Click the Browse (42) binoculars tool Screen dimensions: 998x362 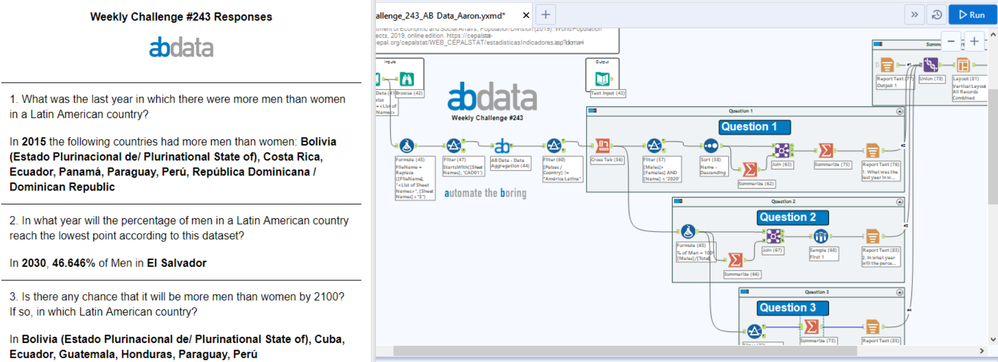pos(406,80)
